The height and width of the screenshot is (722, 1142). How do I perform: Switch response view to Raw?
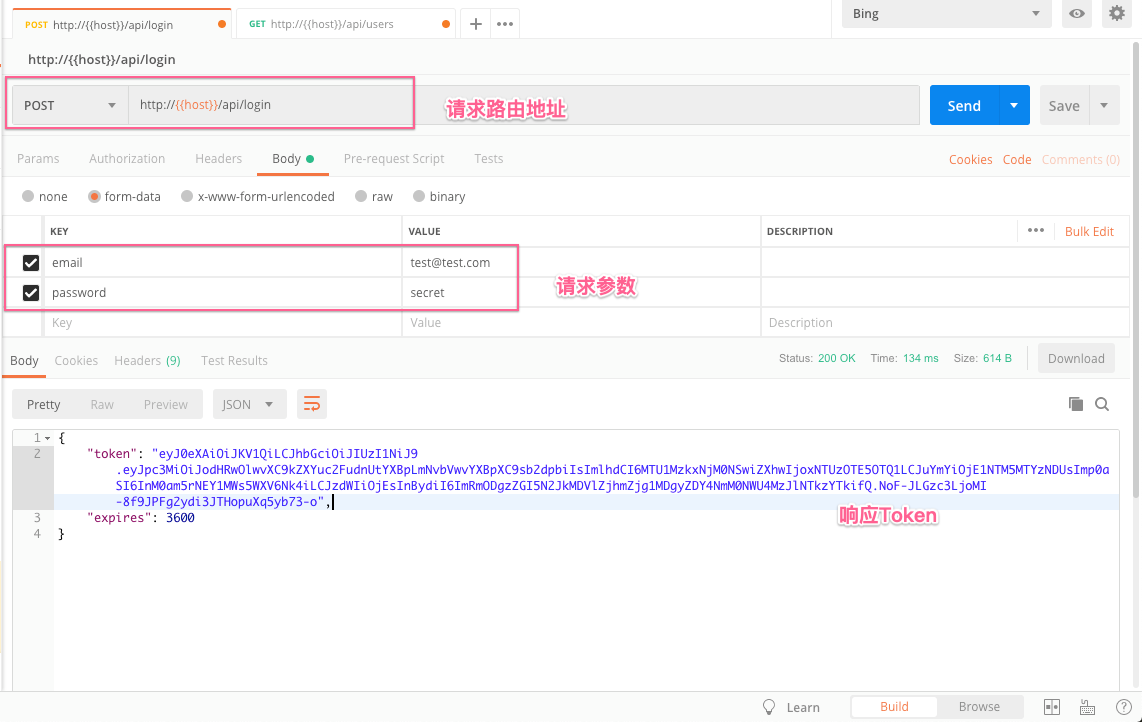click(102, 404)
